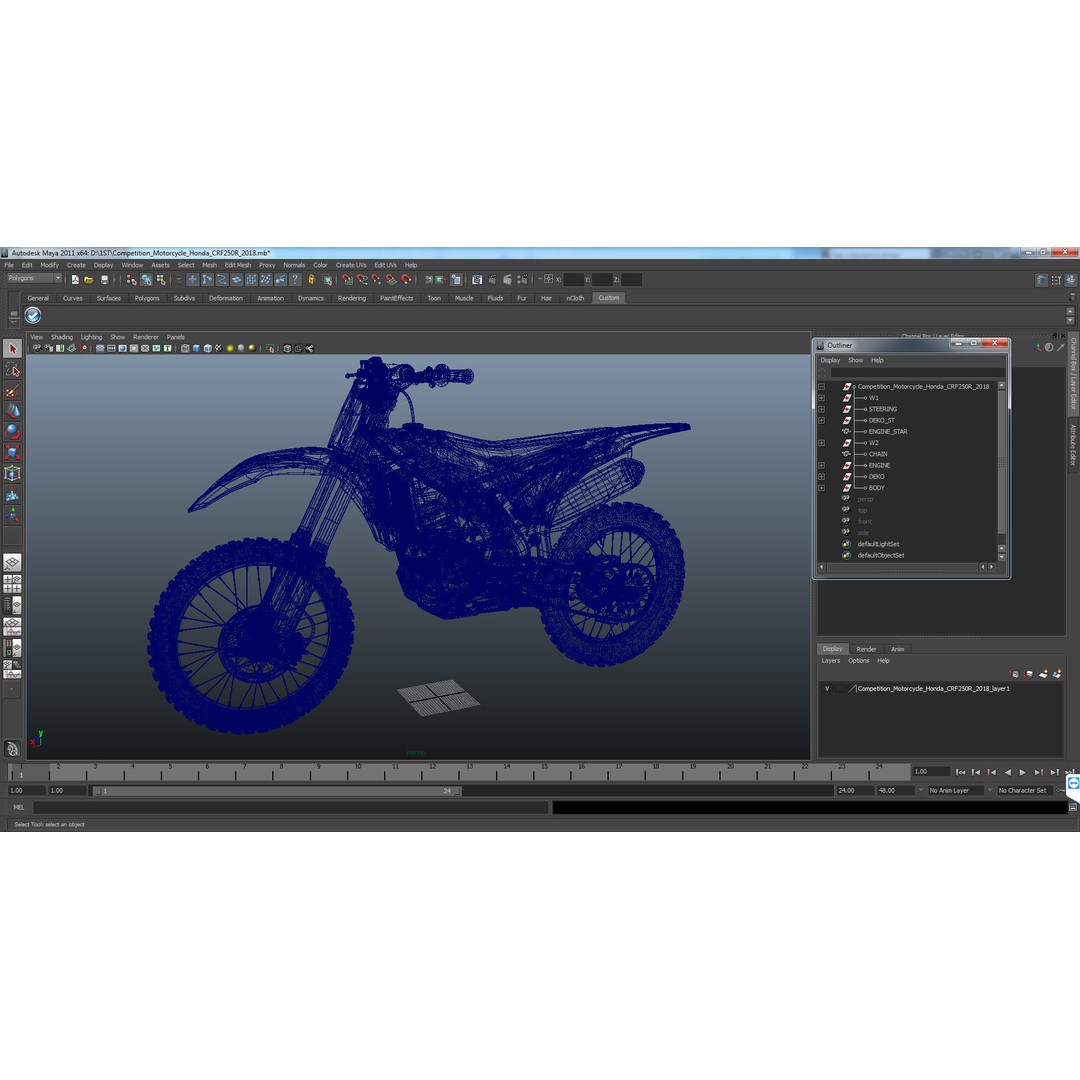Open the No Anim Layer dropdown
This screenshot has height=1080, width=1080.
(x=955, y=791)
